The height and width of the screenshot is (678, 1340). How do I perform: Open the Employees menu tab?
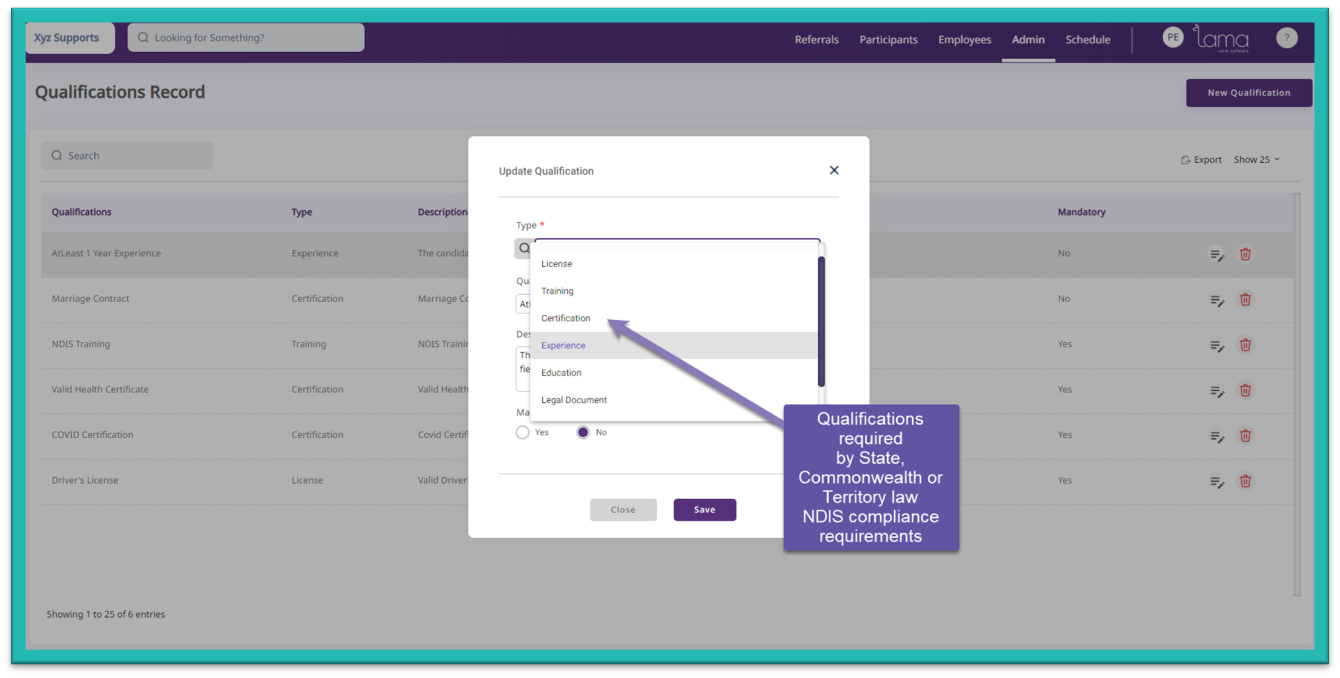964,40
